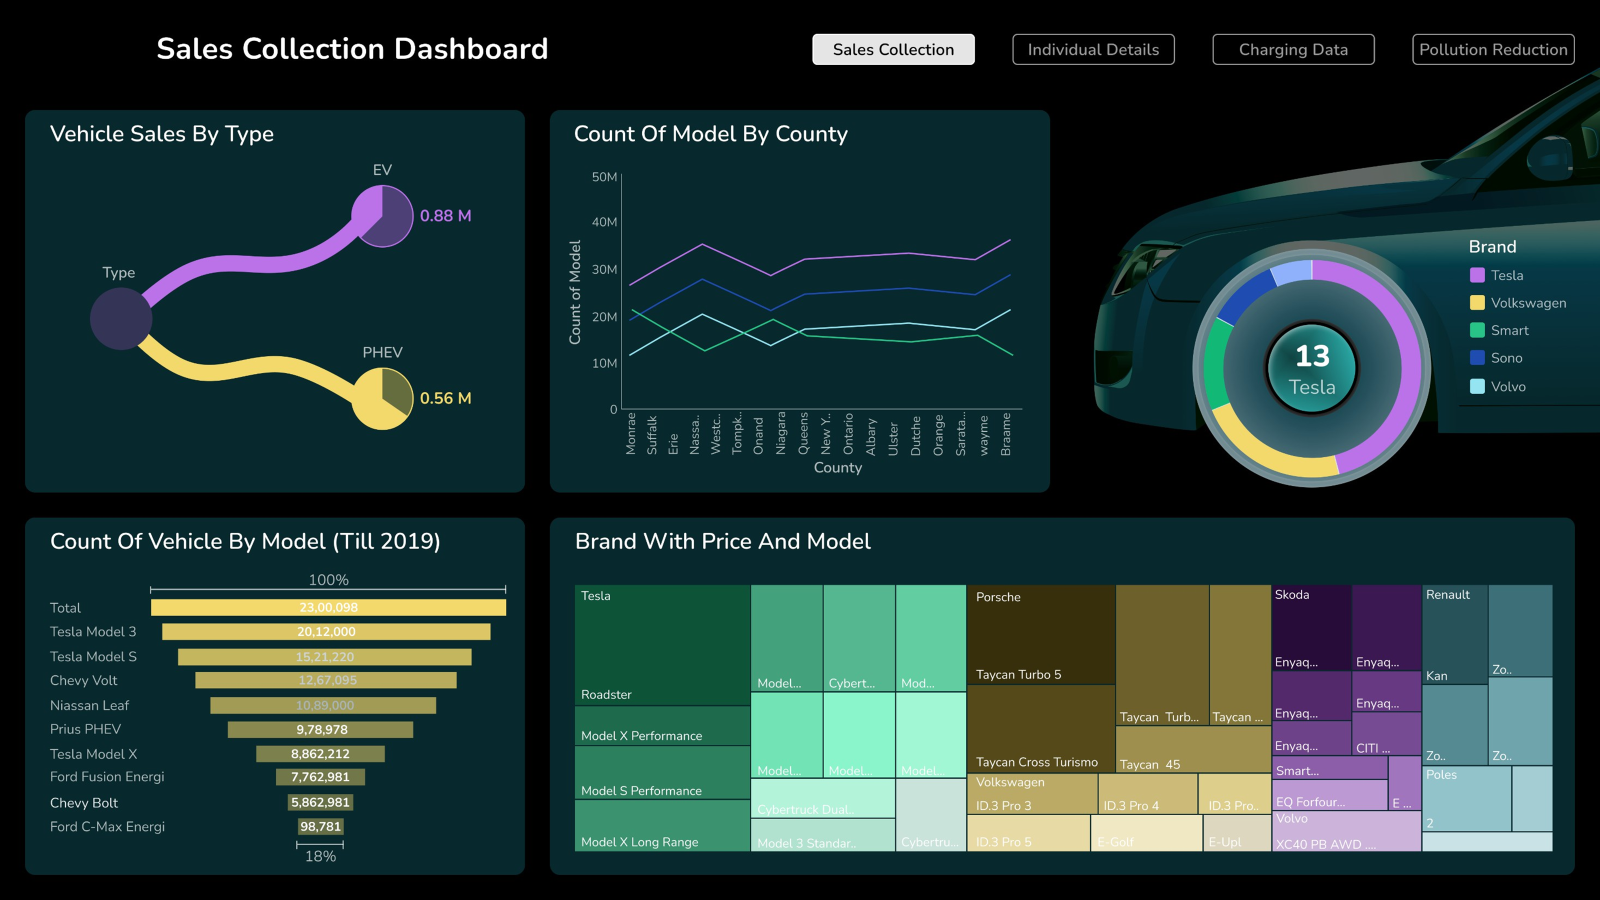Click the 0.88 M EV value
This screenshot has height=900, width=1600.
[x=445, y=216]
